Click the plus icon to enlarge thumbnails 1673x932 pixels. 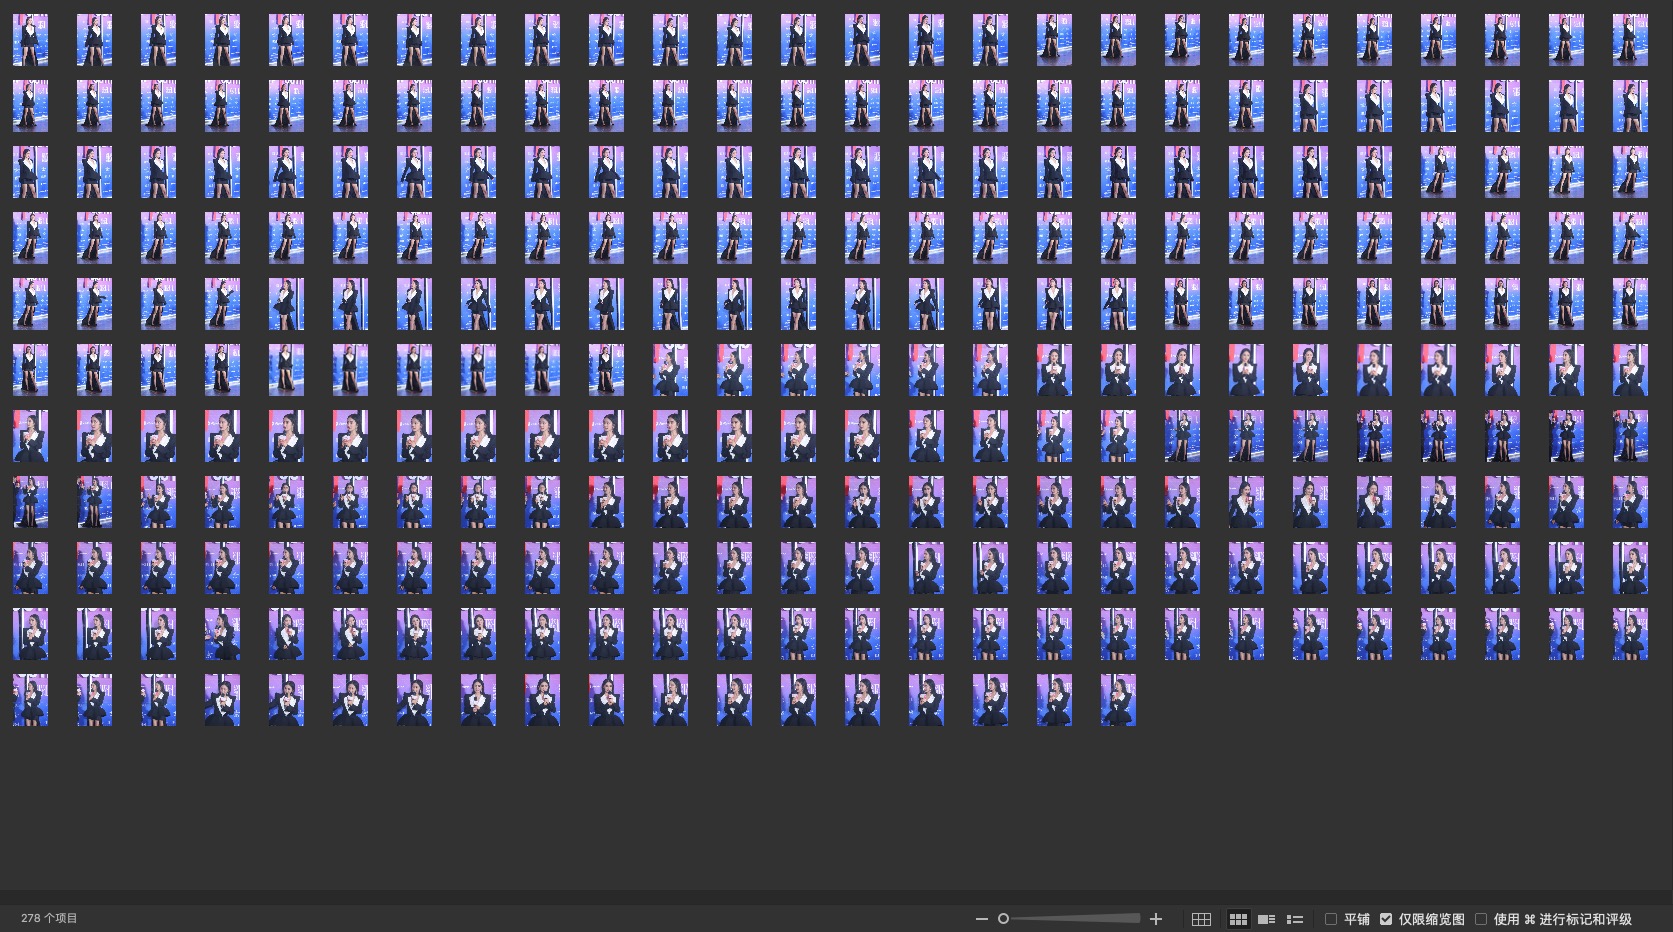[x=1156, y=919]
